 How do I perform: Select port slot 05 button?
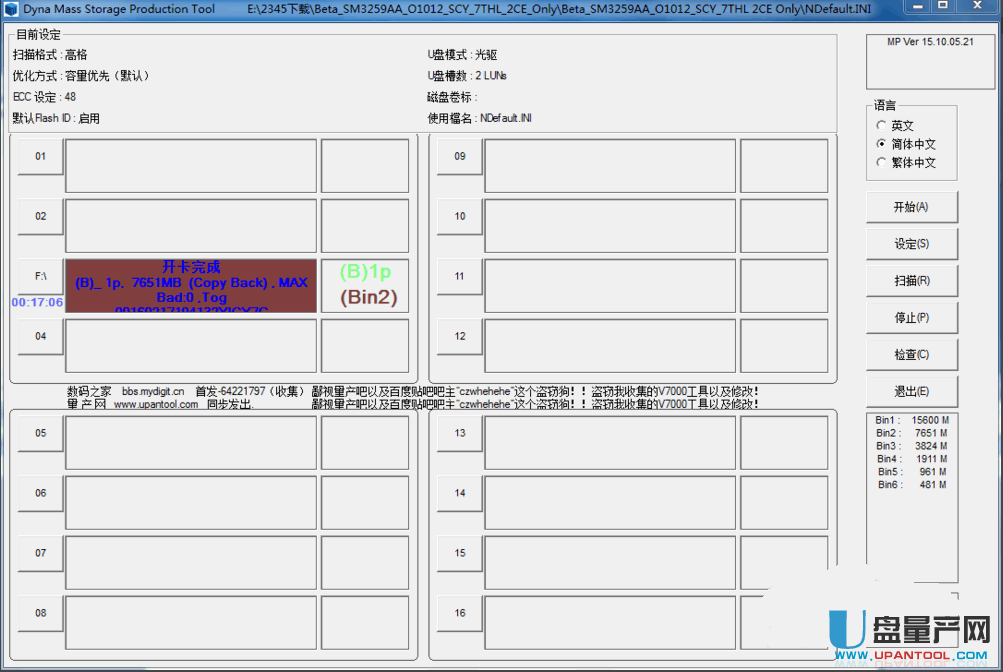pos(40,433)
